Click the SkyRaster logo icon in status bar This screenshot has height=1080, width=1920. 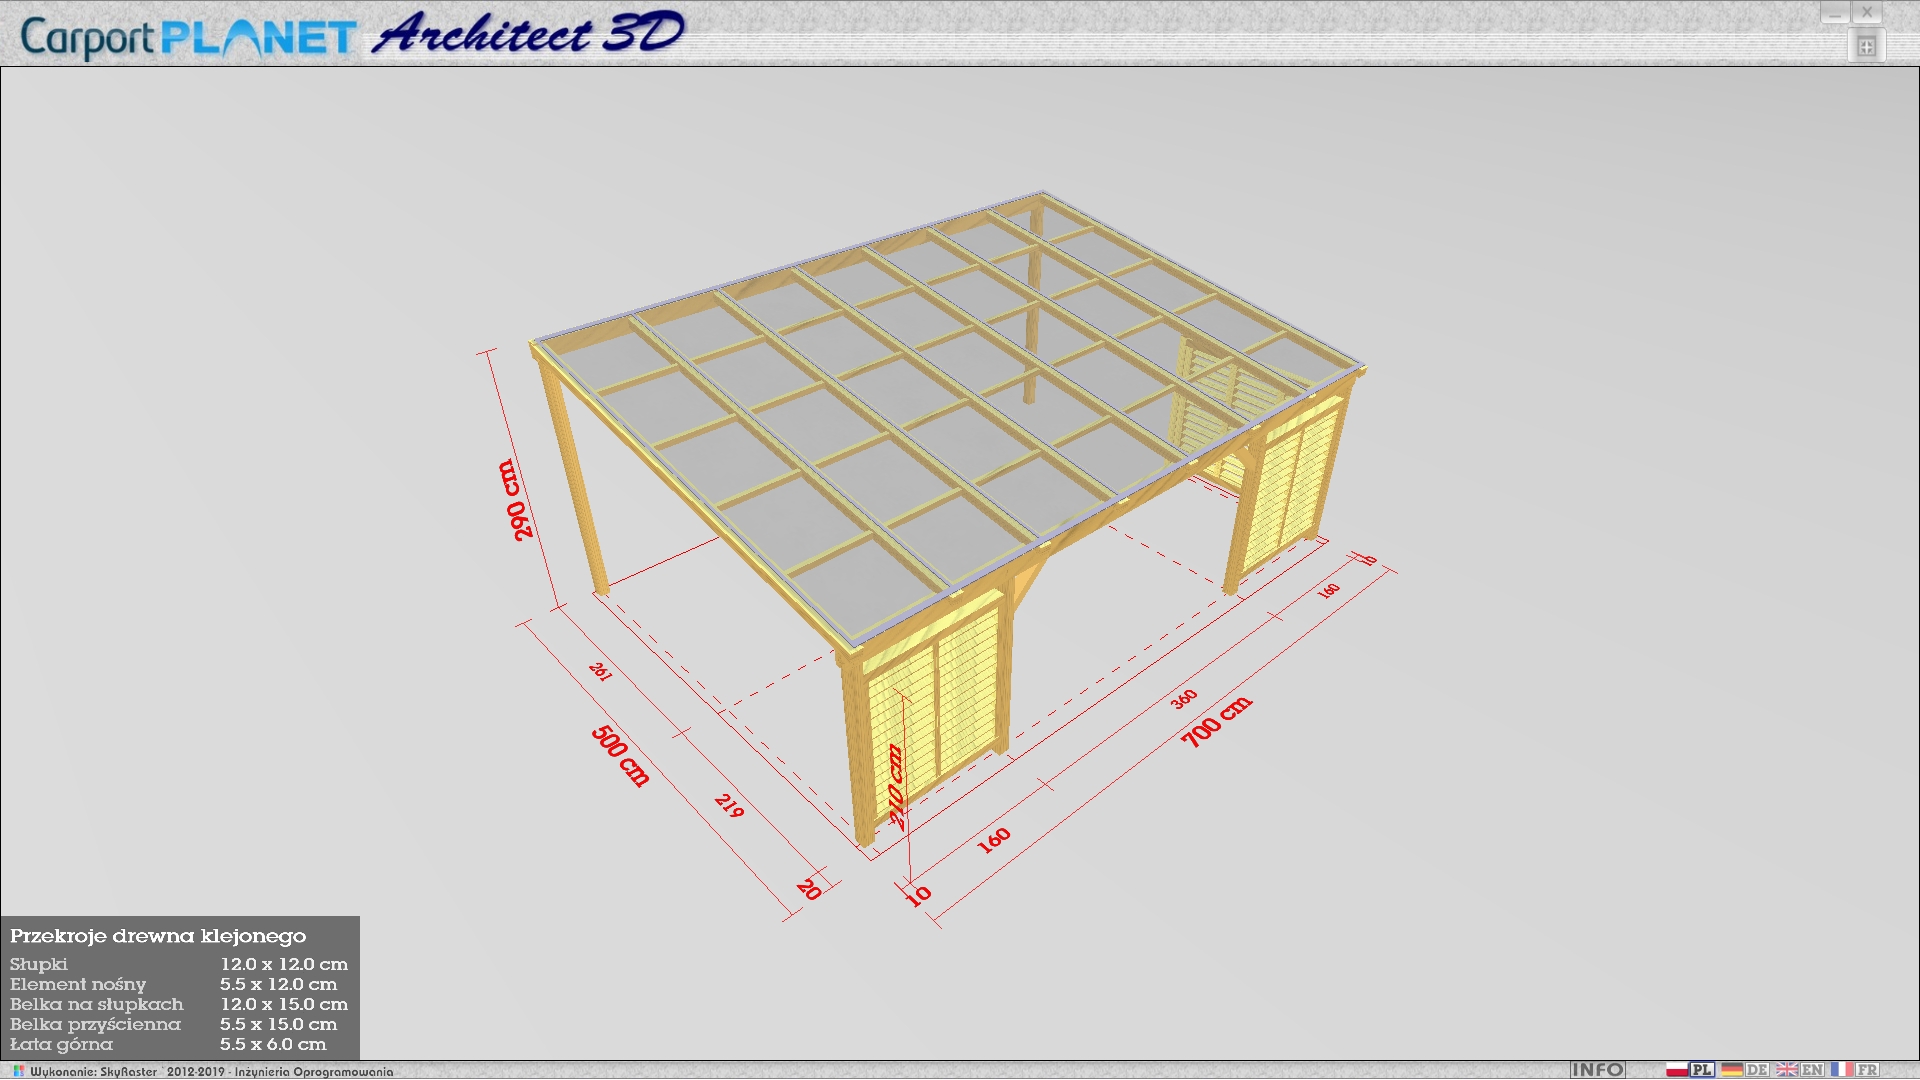pyautogui.click(x=18, y=1071)
